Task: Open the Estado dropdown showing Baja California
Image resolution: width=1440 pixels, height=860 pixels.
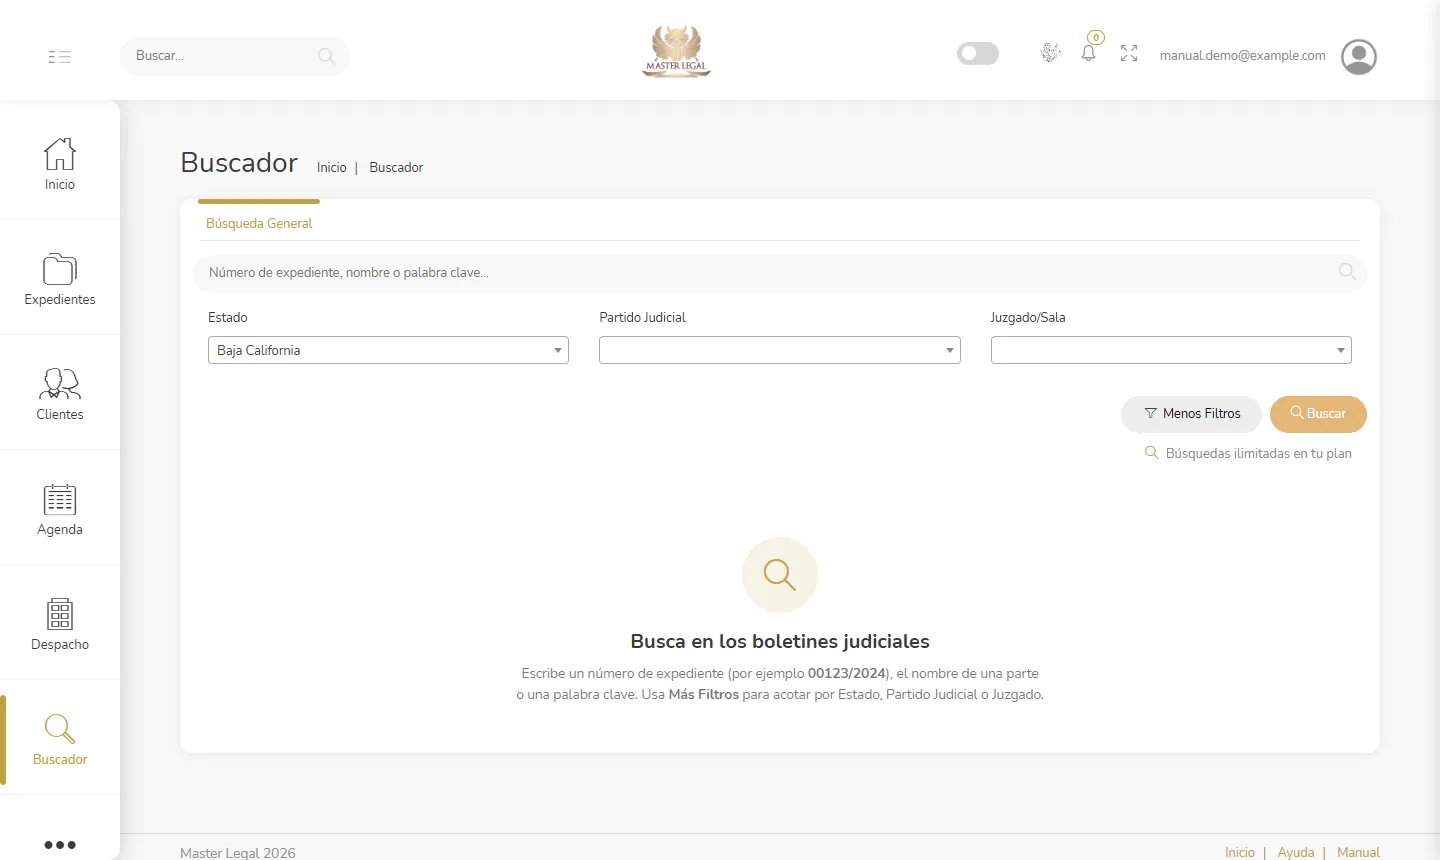Action: 388,350
